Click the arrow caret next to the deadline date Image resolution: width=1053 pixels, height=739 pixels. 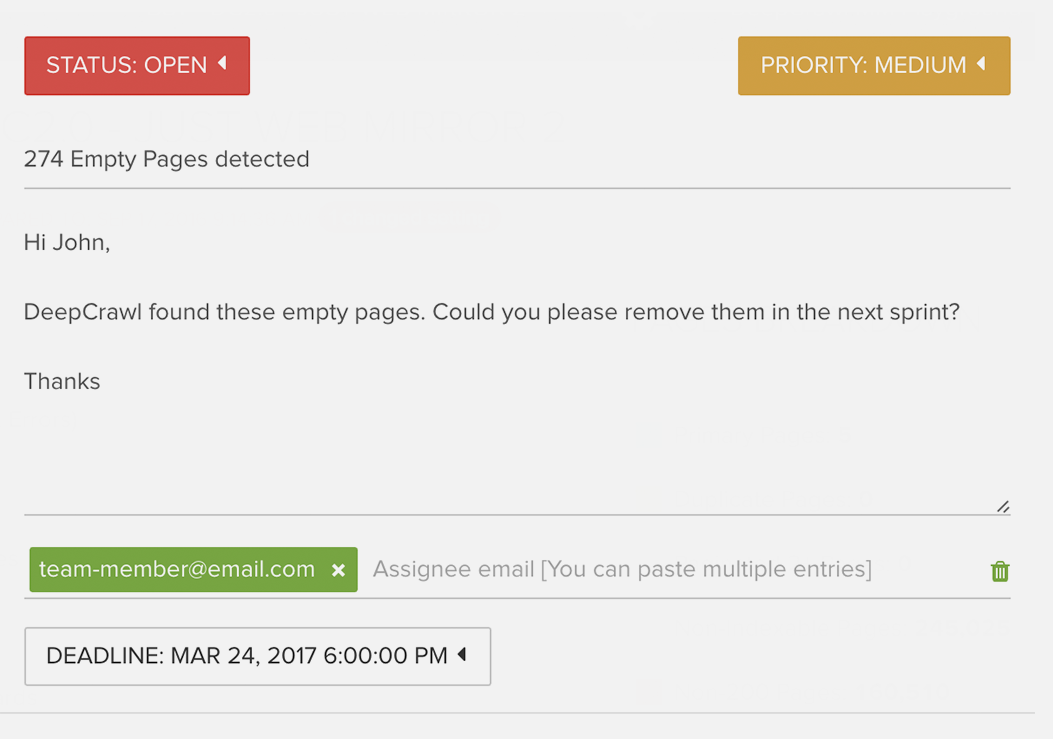[x=461, y=654]
